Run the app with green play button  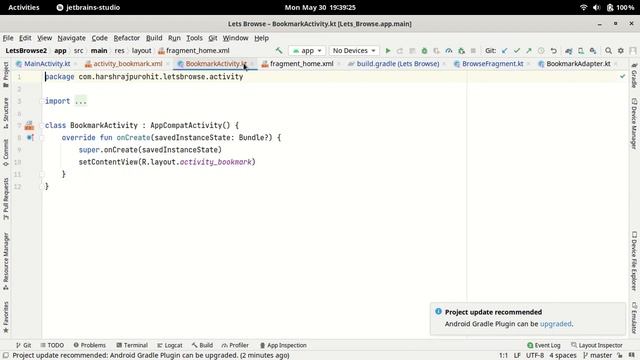coord(388,51)
